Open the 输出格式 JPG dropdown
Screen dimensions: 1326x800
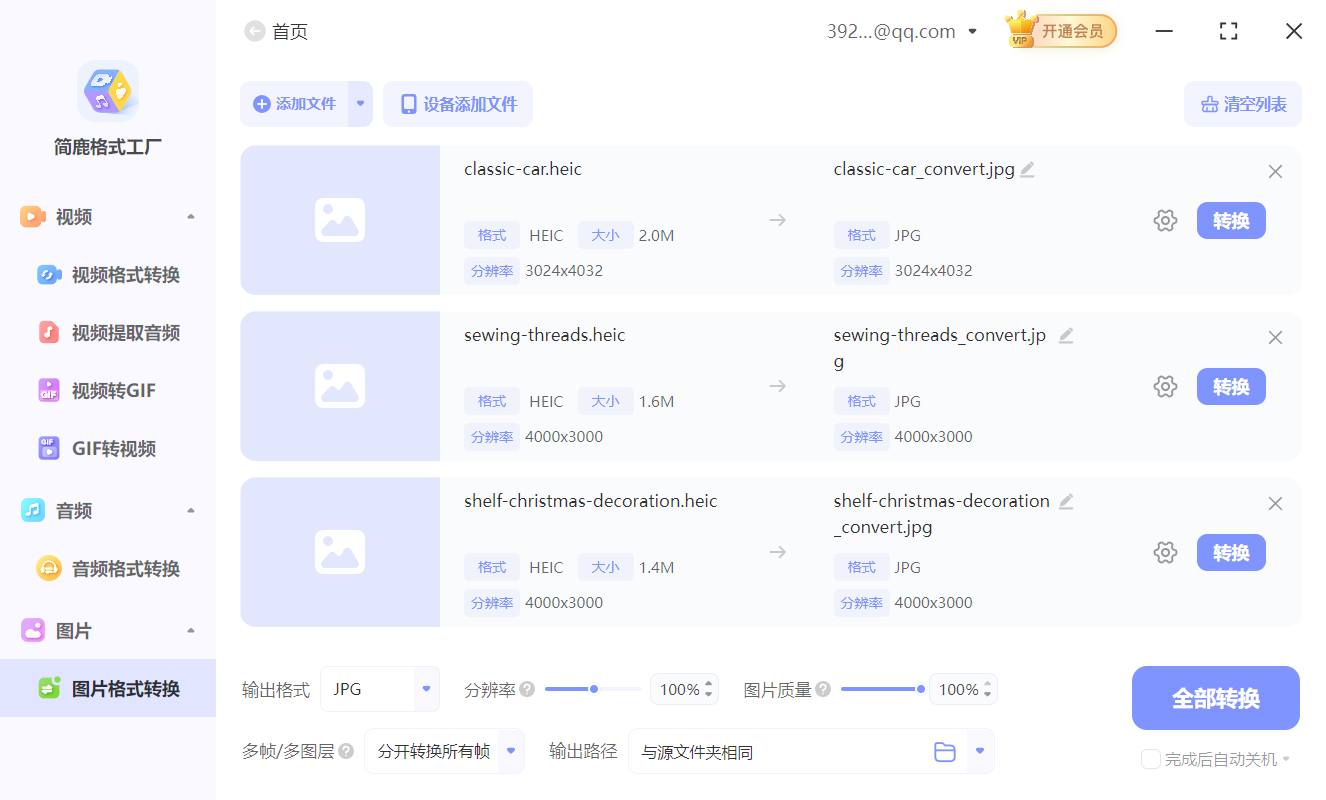pos(380,689)
